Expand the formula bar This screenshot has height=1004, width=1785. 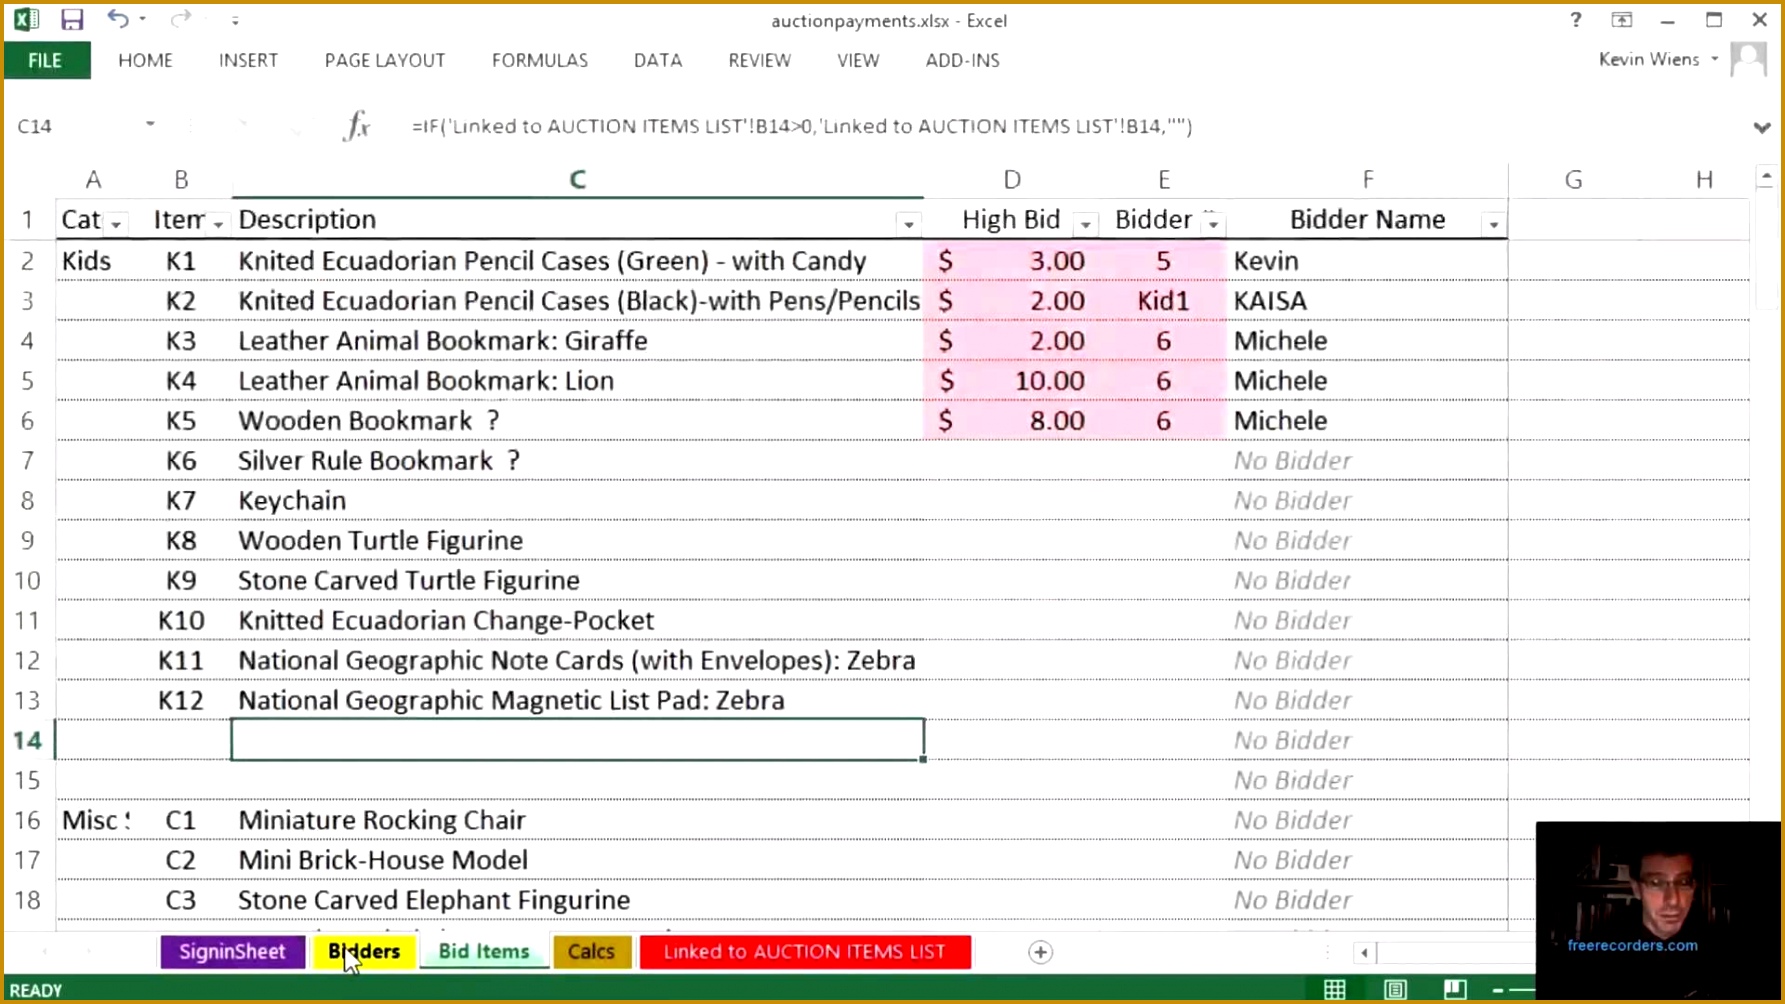tap(1761, 127)
